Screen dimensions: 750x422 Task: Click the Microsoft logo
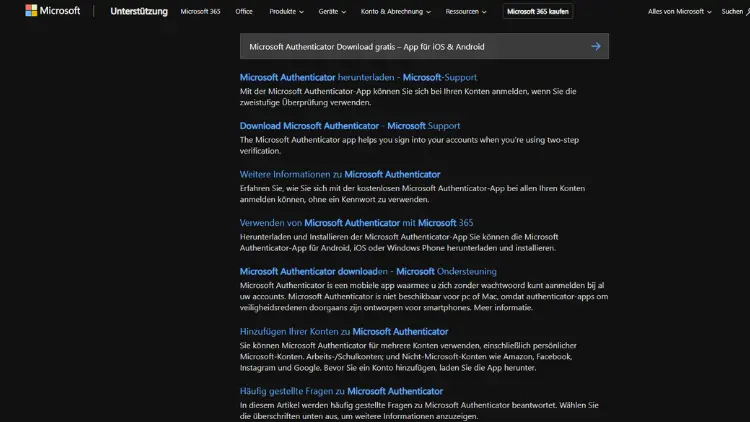[x=53, y=11]
